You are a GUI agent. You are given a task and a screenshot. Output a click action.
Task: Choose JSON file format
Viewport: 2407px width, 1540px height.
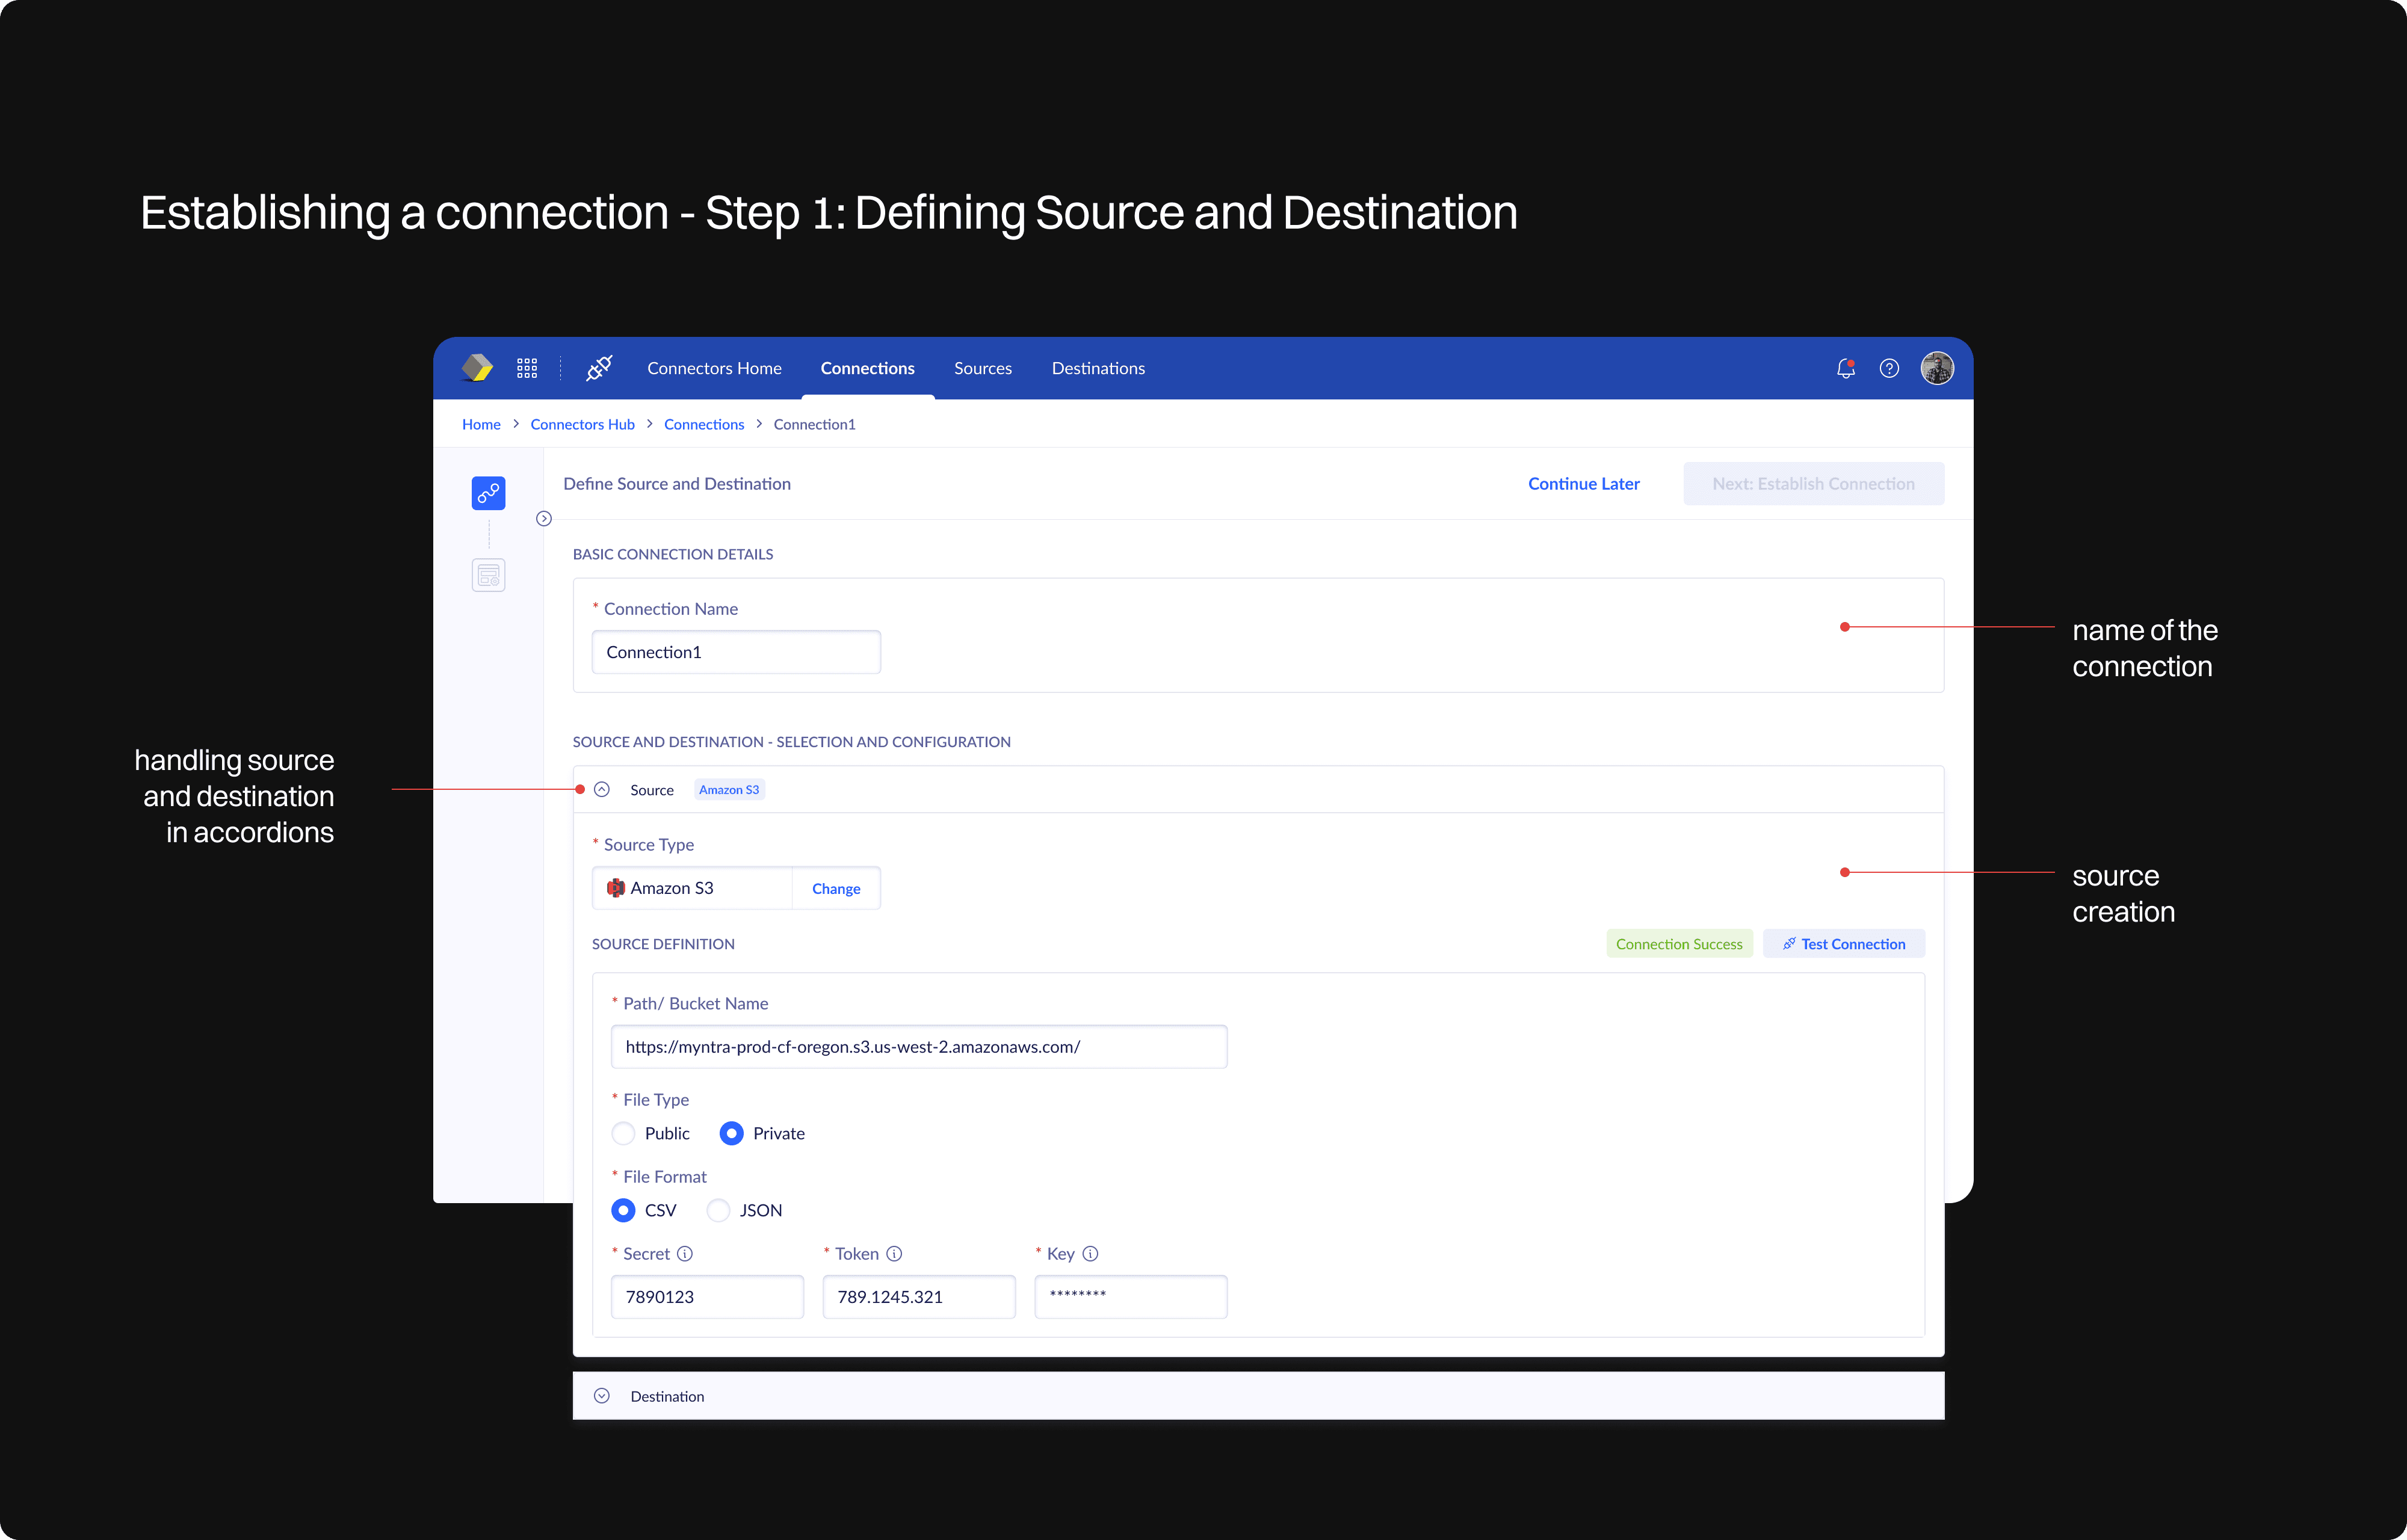click(x=718, y=1210)
